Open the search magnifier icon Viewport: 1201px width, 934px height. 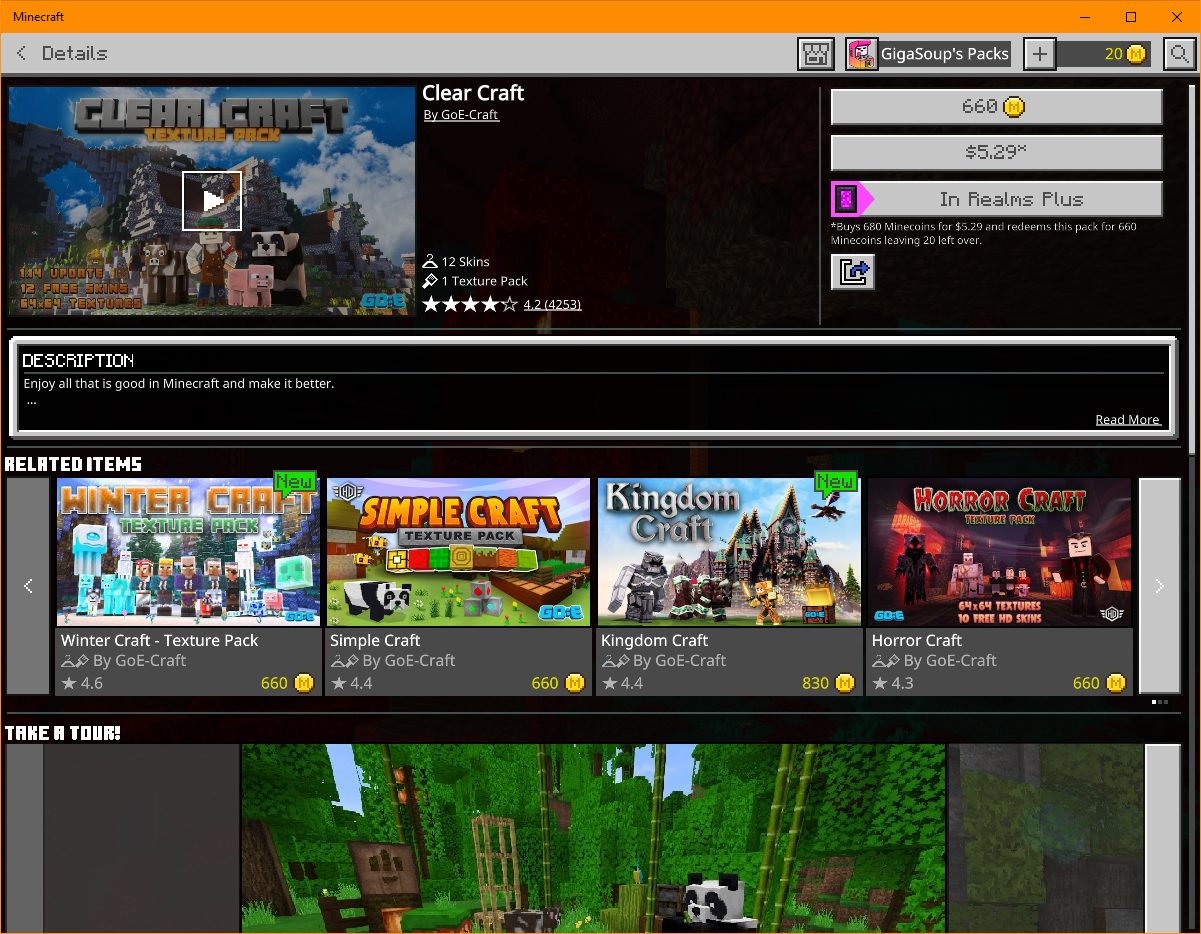pyautogui.click(x=1180, y=54)
